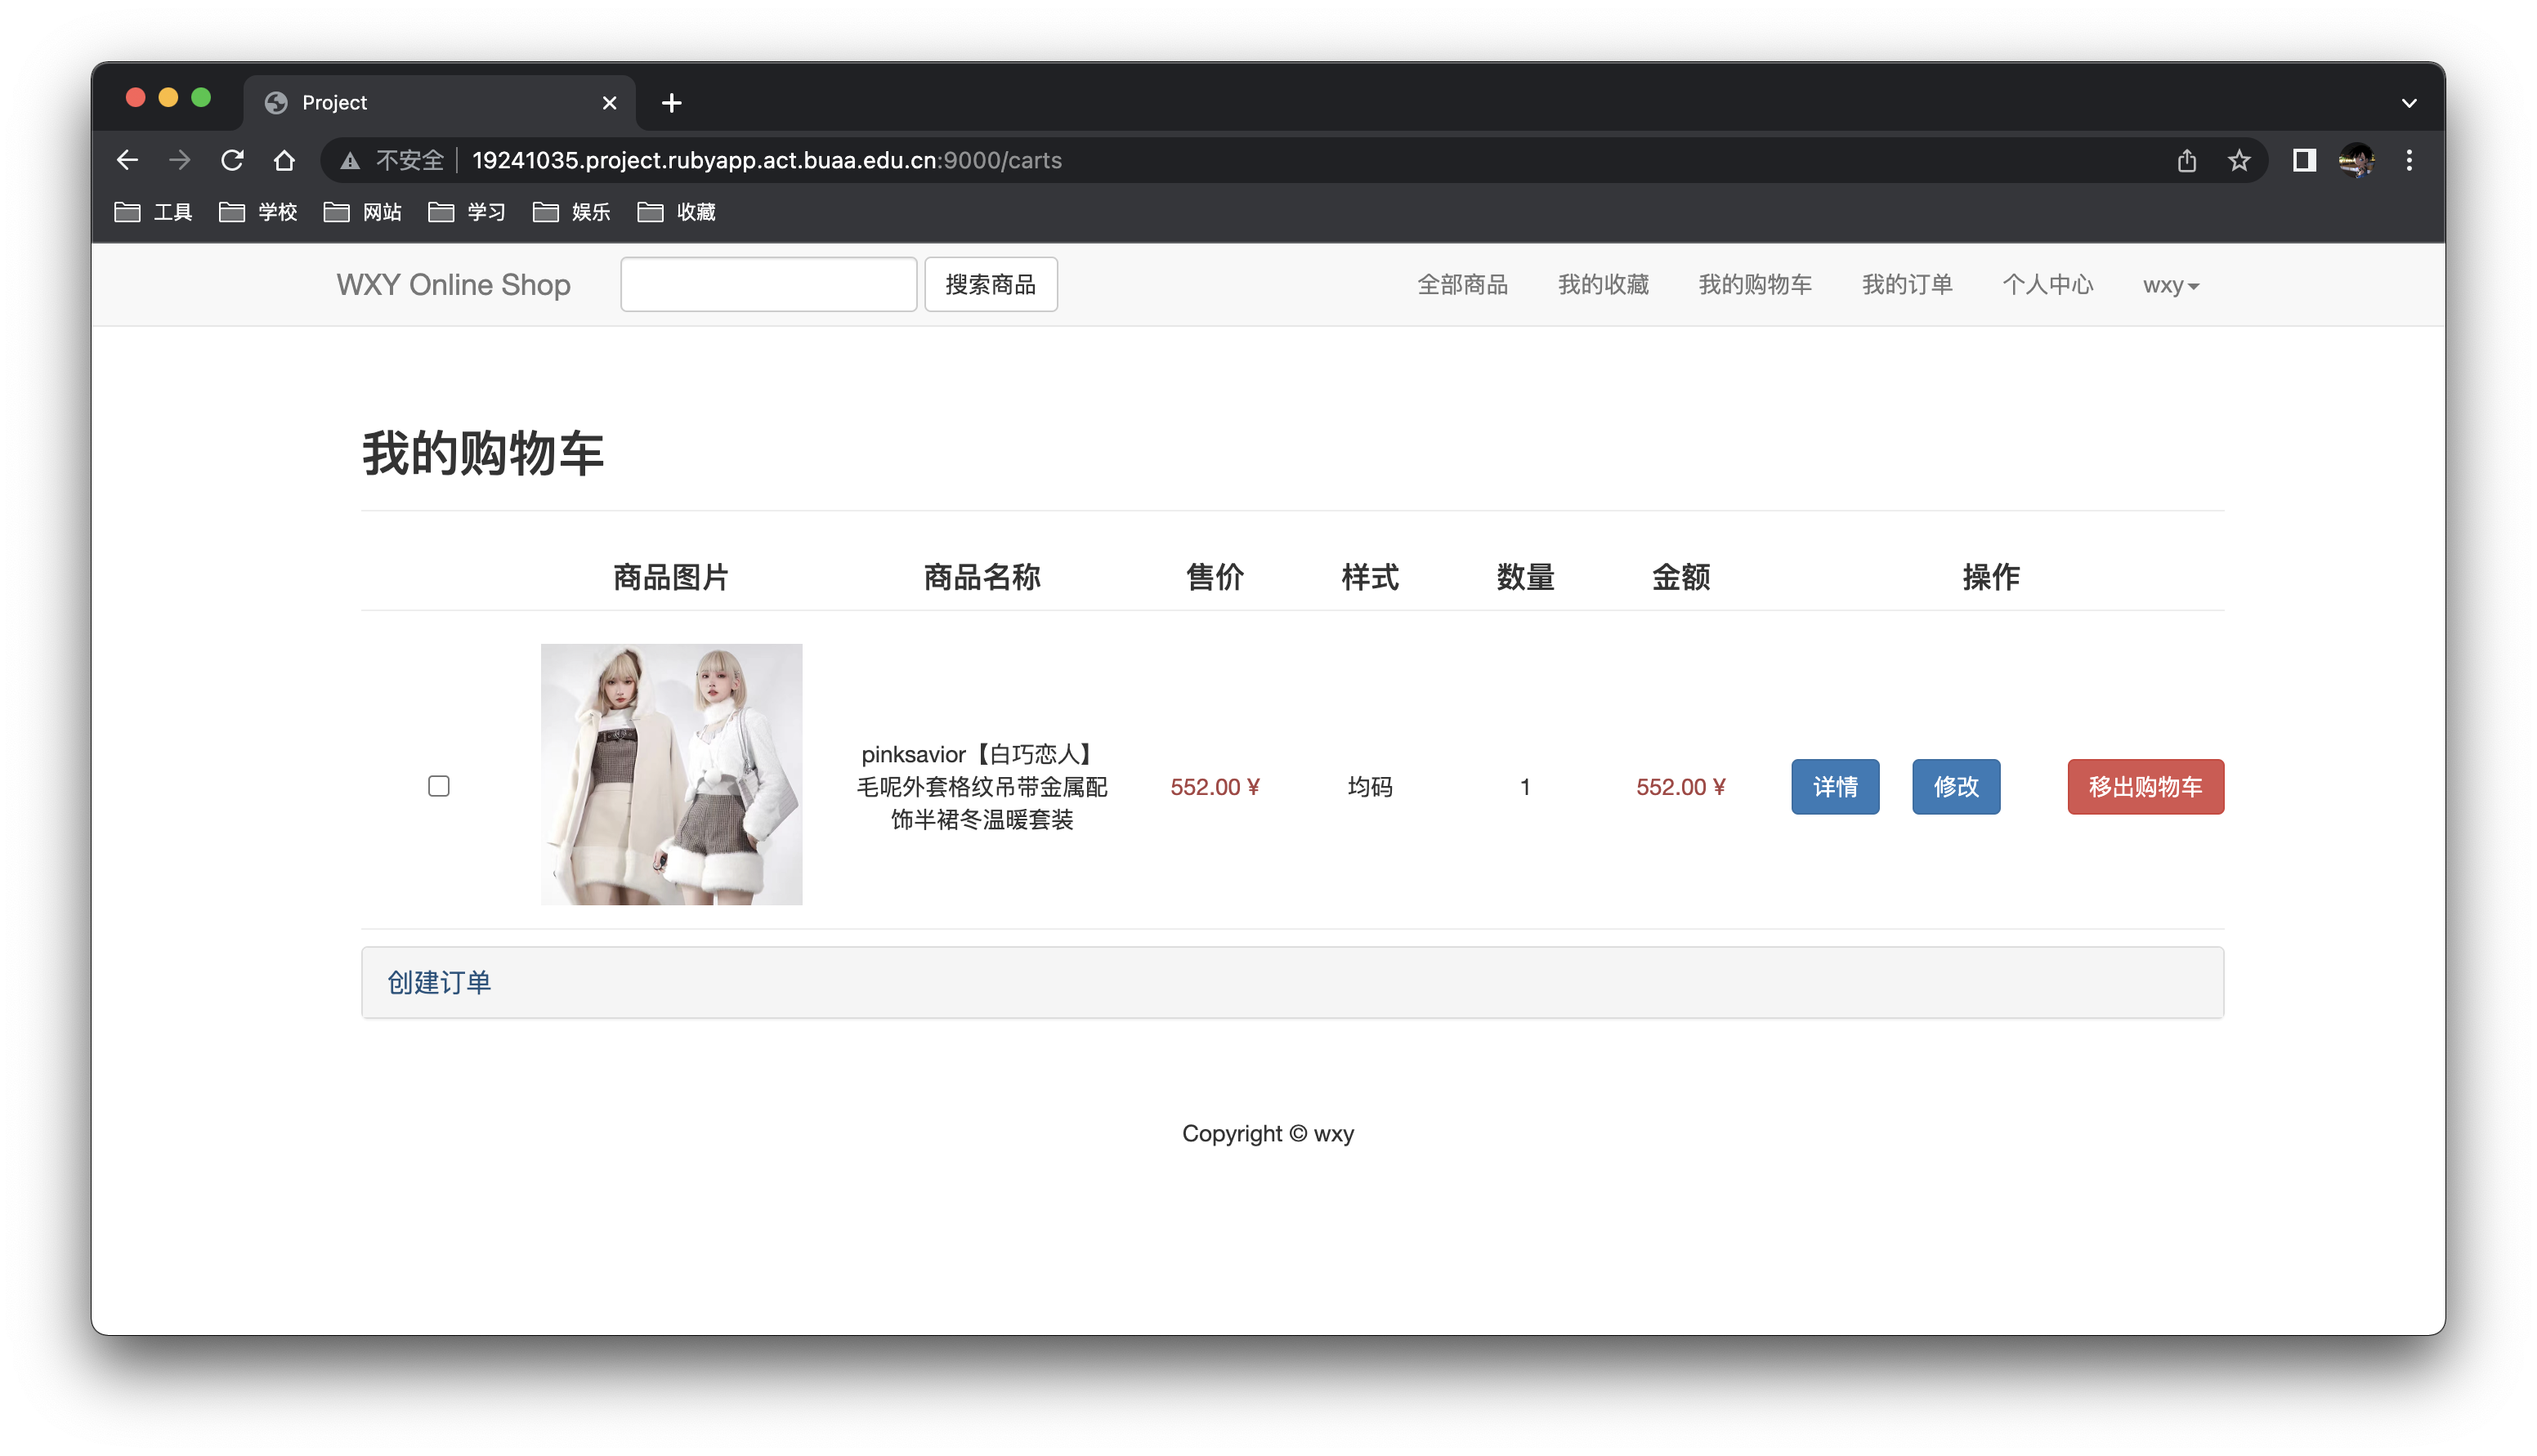The width and height of the screenshot is (2537, 1456).
Task: Open 我的收藏 in navbar
Action: pyautogui.click(x=1603, y=285)
